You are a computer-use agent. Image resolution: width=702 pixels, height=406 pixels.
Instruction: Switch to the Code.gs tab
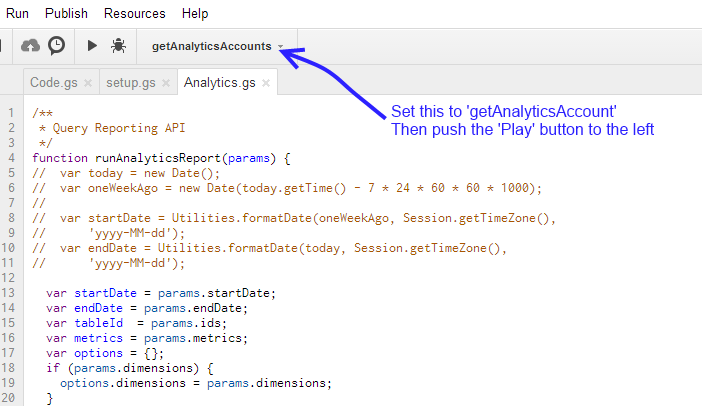[54, 82]
